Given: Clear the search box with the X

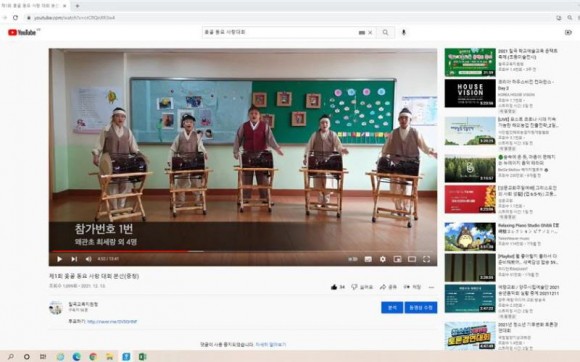Looking at the screenshot, I should (x=370, y=33).
